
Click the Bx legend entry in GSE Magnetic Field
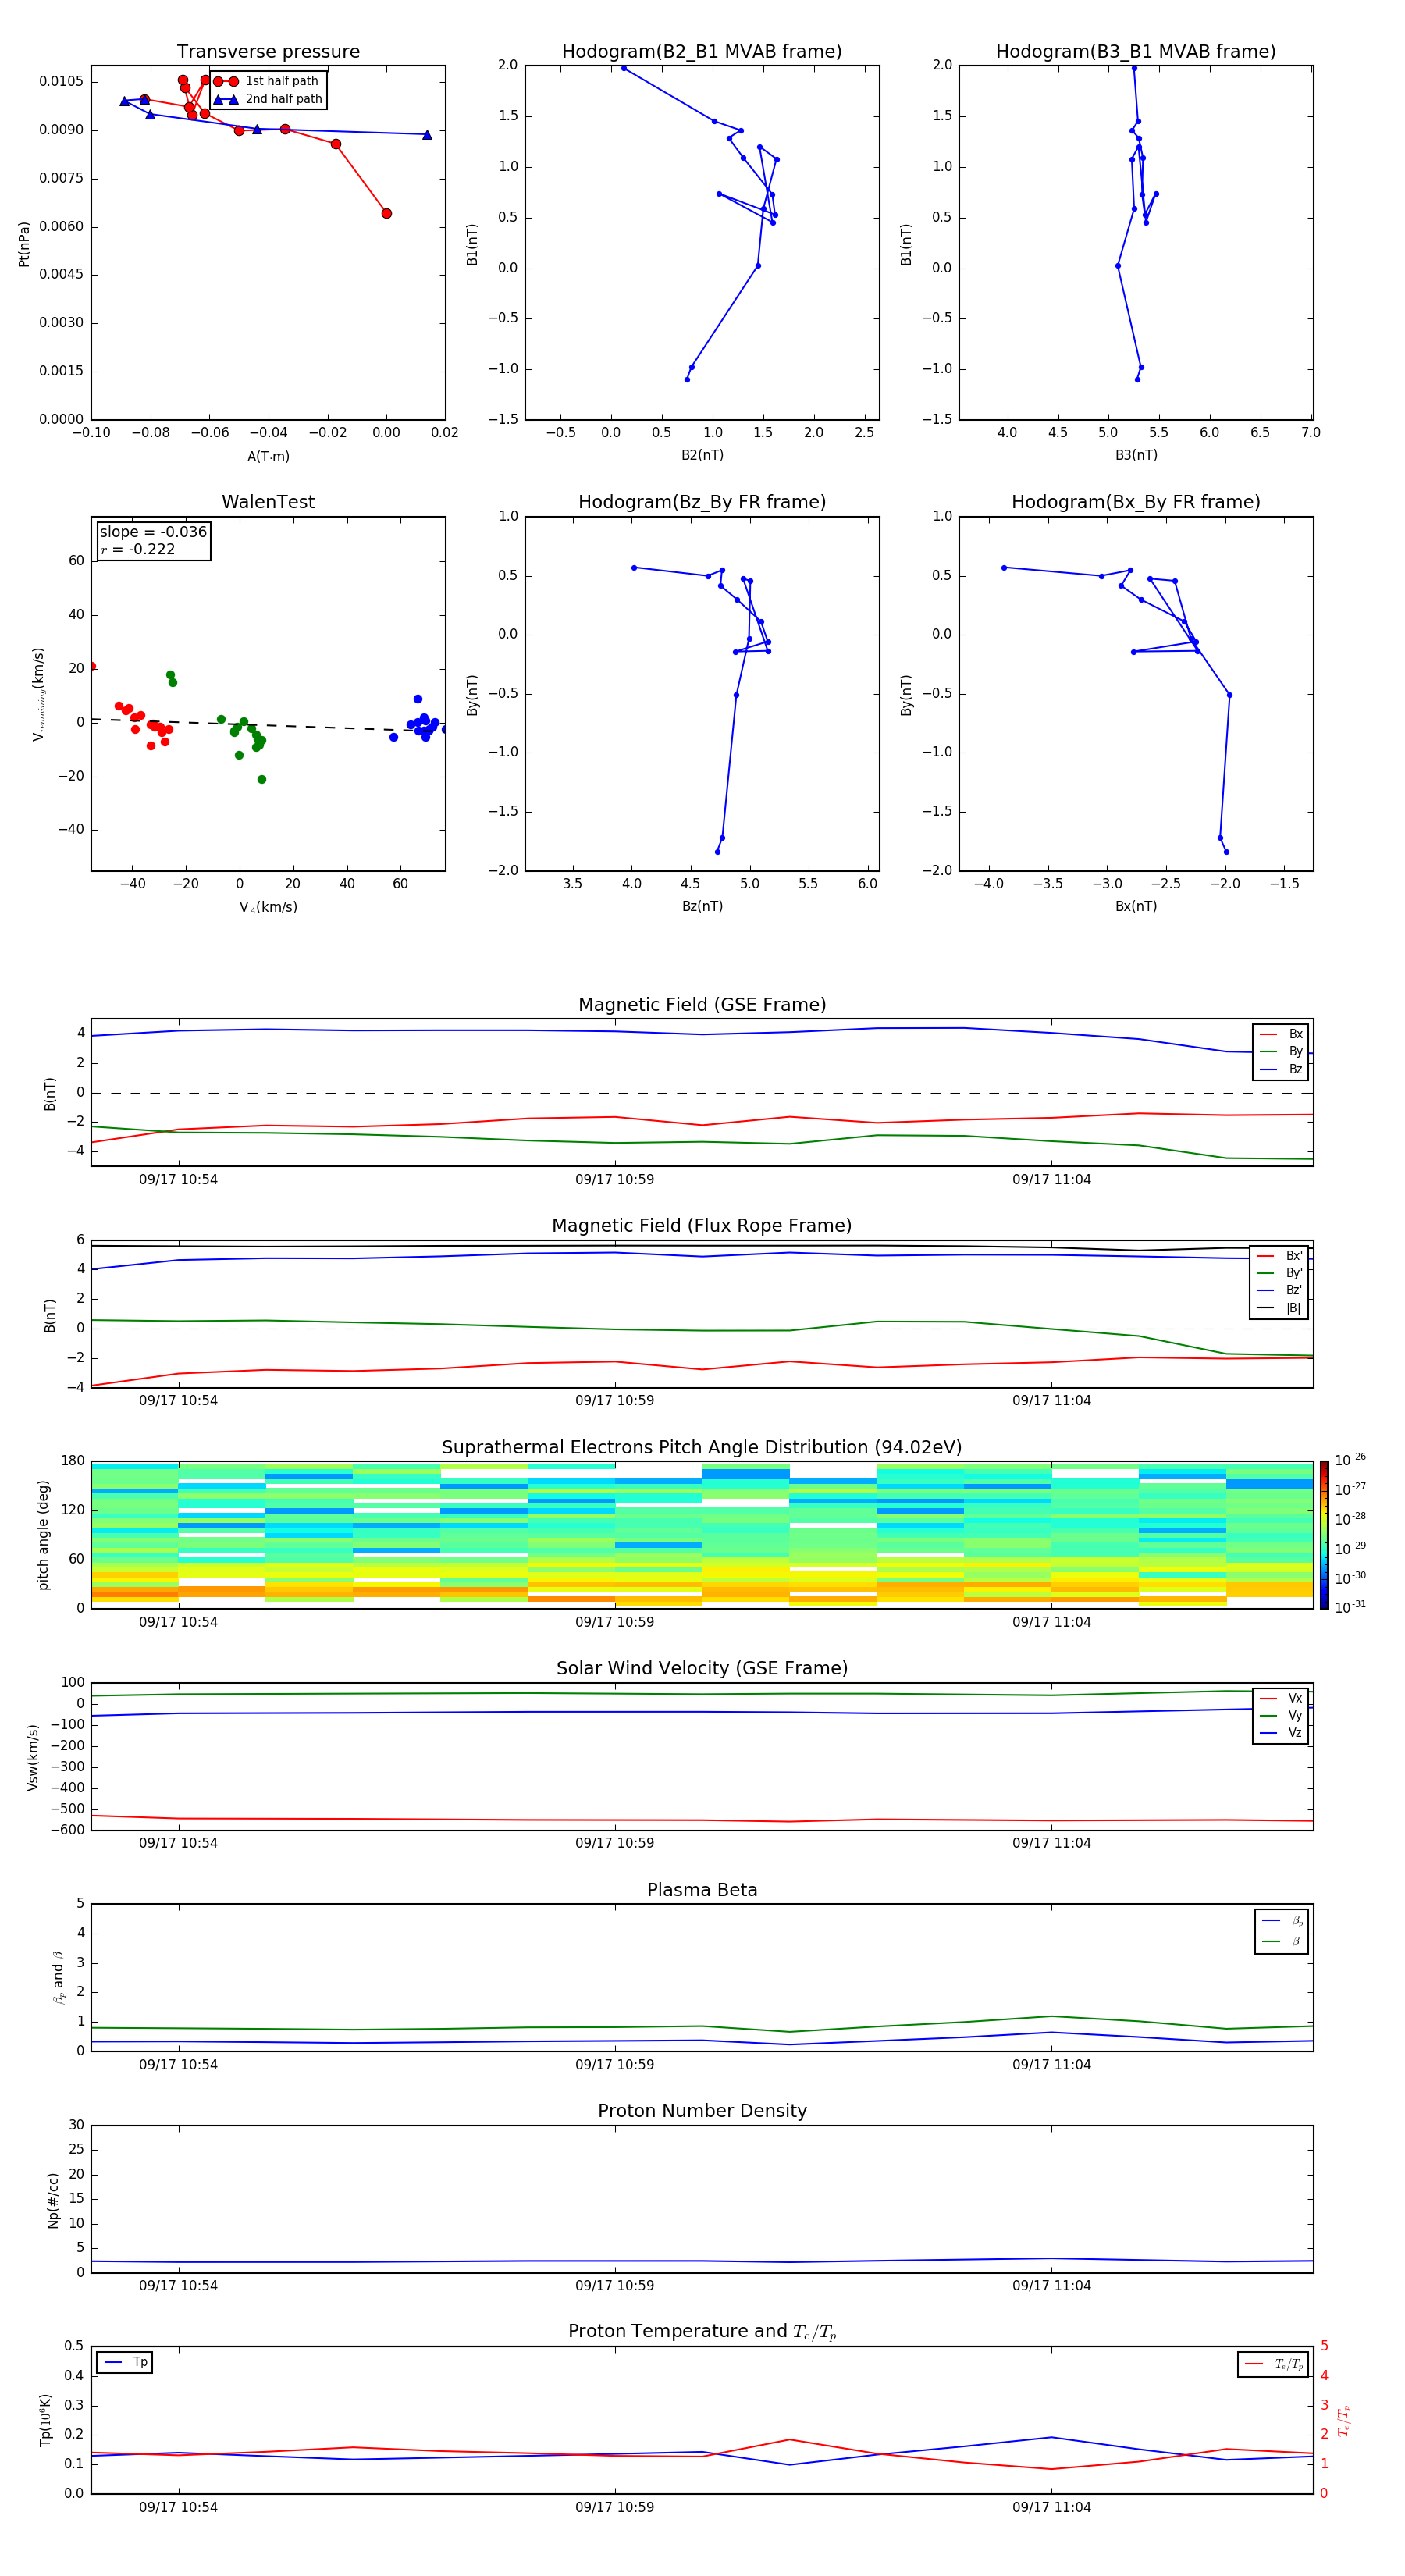pos(1281,1034)
